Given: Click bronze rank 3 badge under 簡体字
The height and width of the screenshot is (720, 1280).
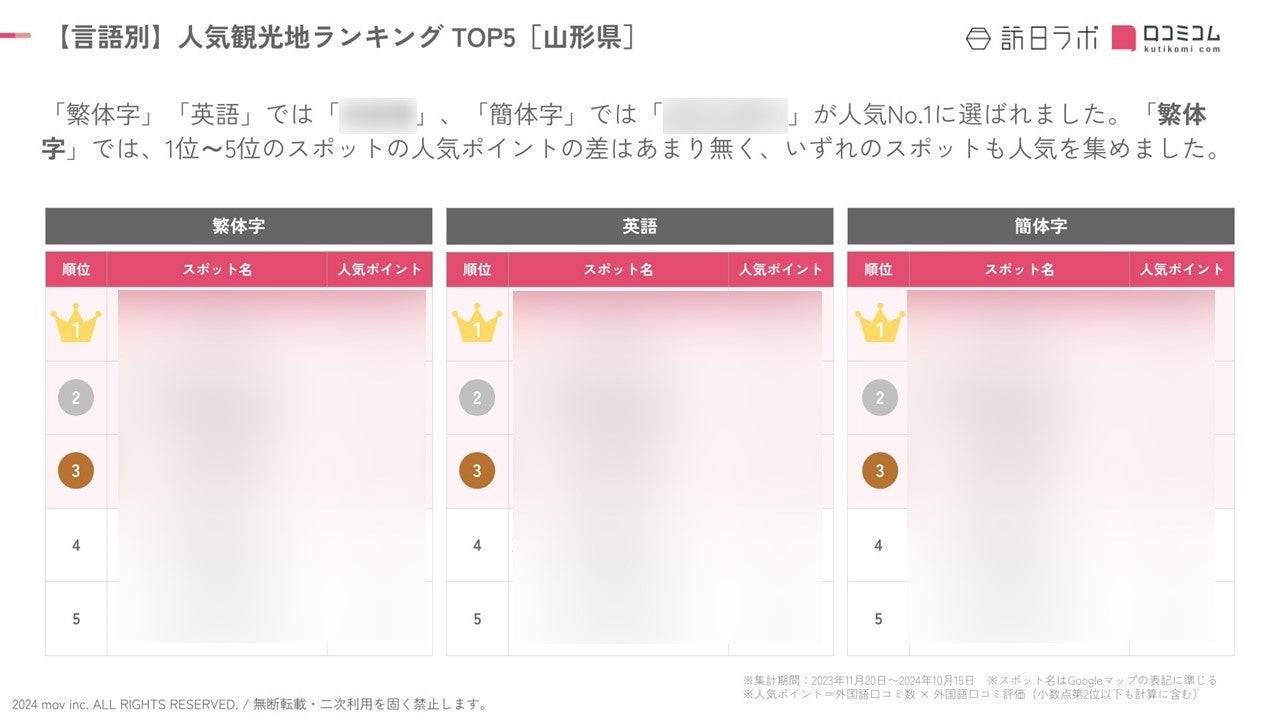Looking at the screenshot, I should point(879,471).
